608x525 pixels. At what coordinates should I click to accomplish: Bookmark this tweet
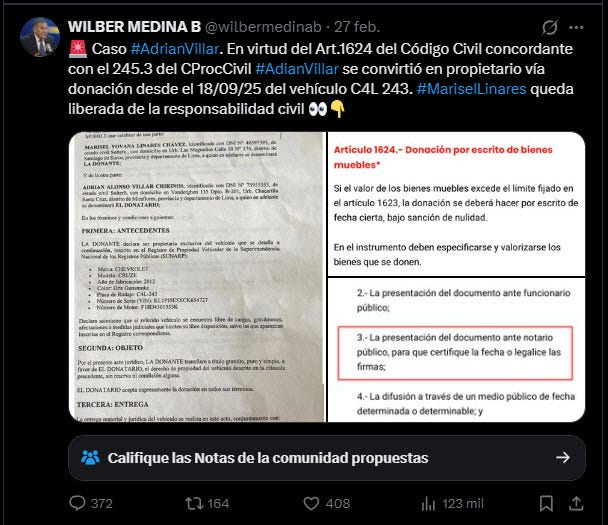point(546,503)
